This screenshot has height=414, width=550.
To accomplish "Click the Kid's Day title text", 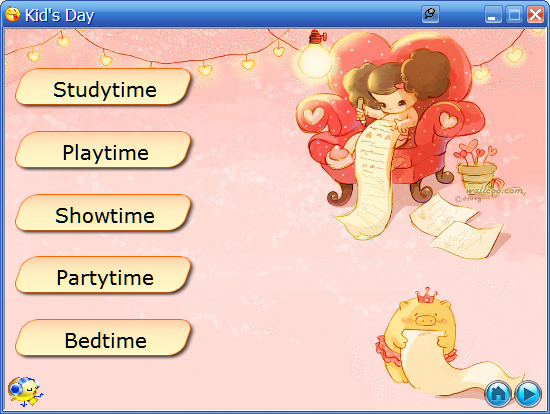I will (x=60, y=15).
